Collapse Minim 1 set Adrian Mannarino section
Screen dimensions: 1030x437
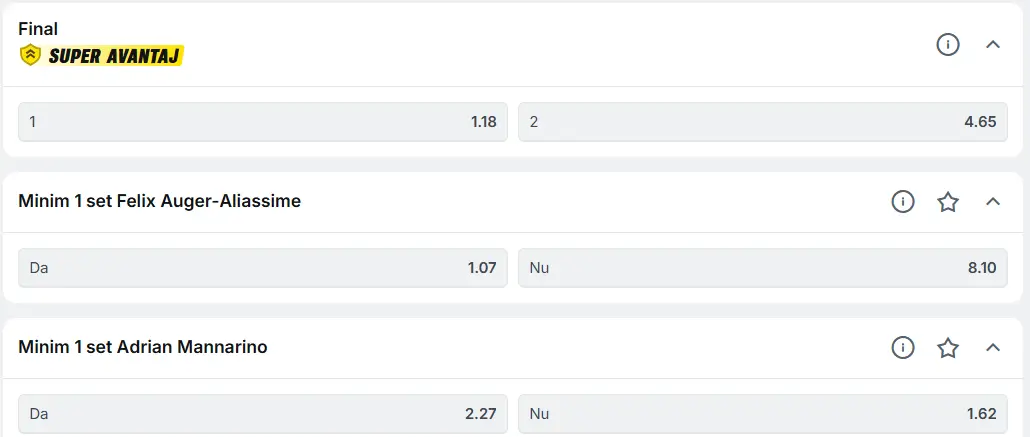pos(993,348)
